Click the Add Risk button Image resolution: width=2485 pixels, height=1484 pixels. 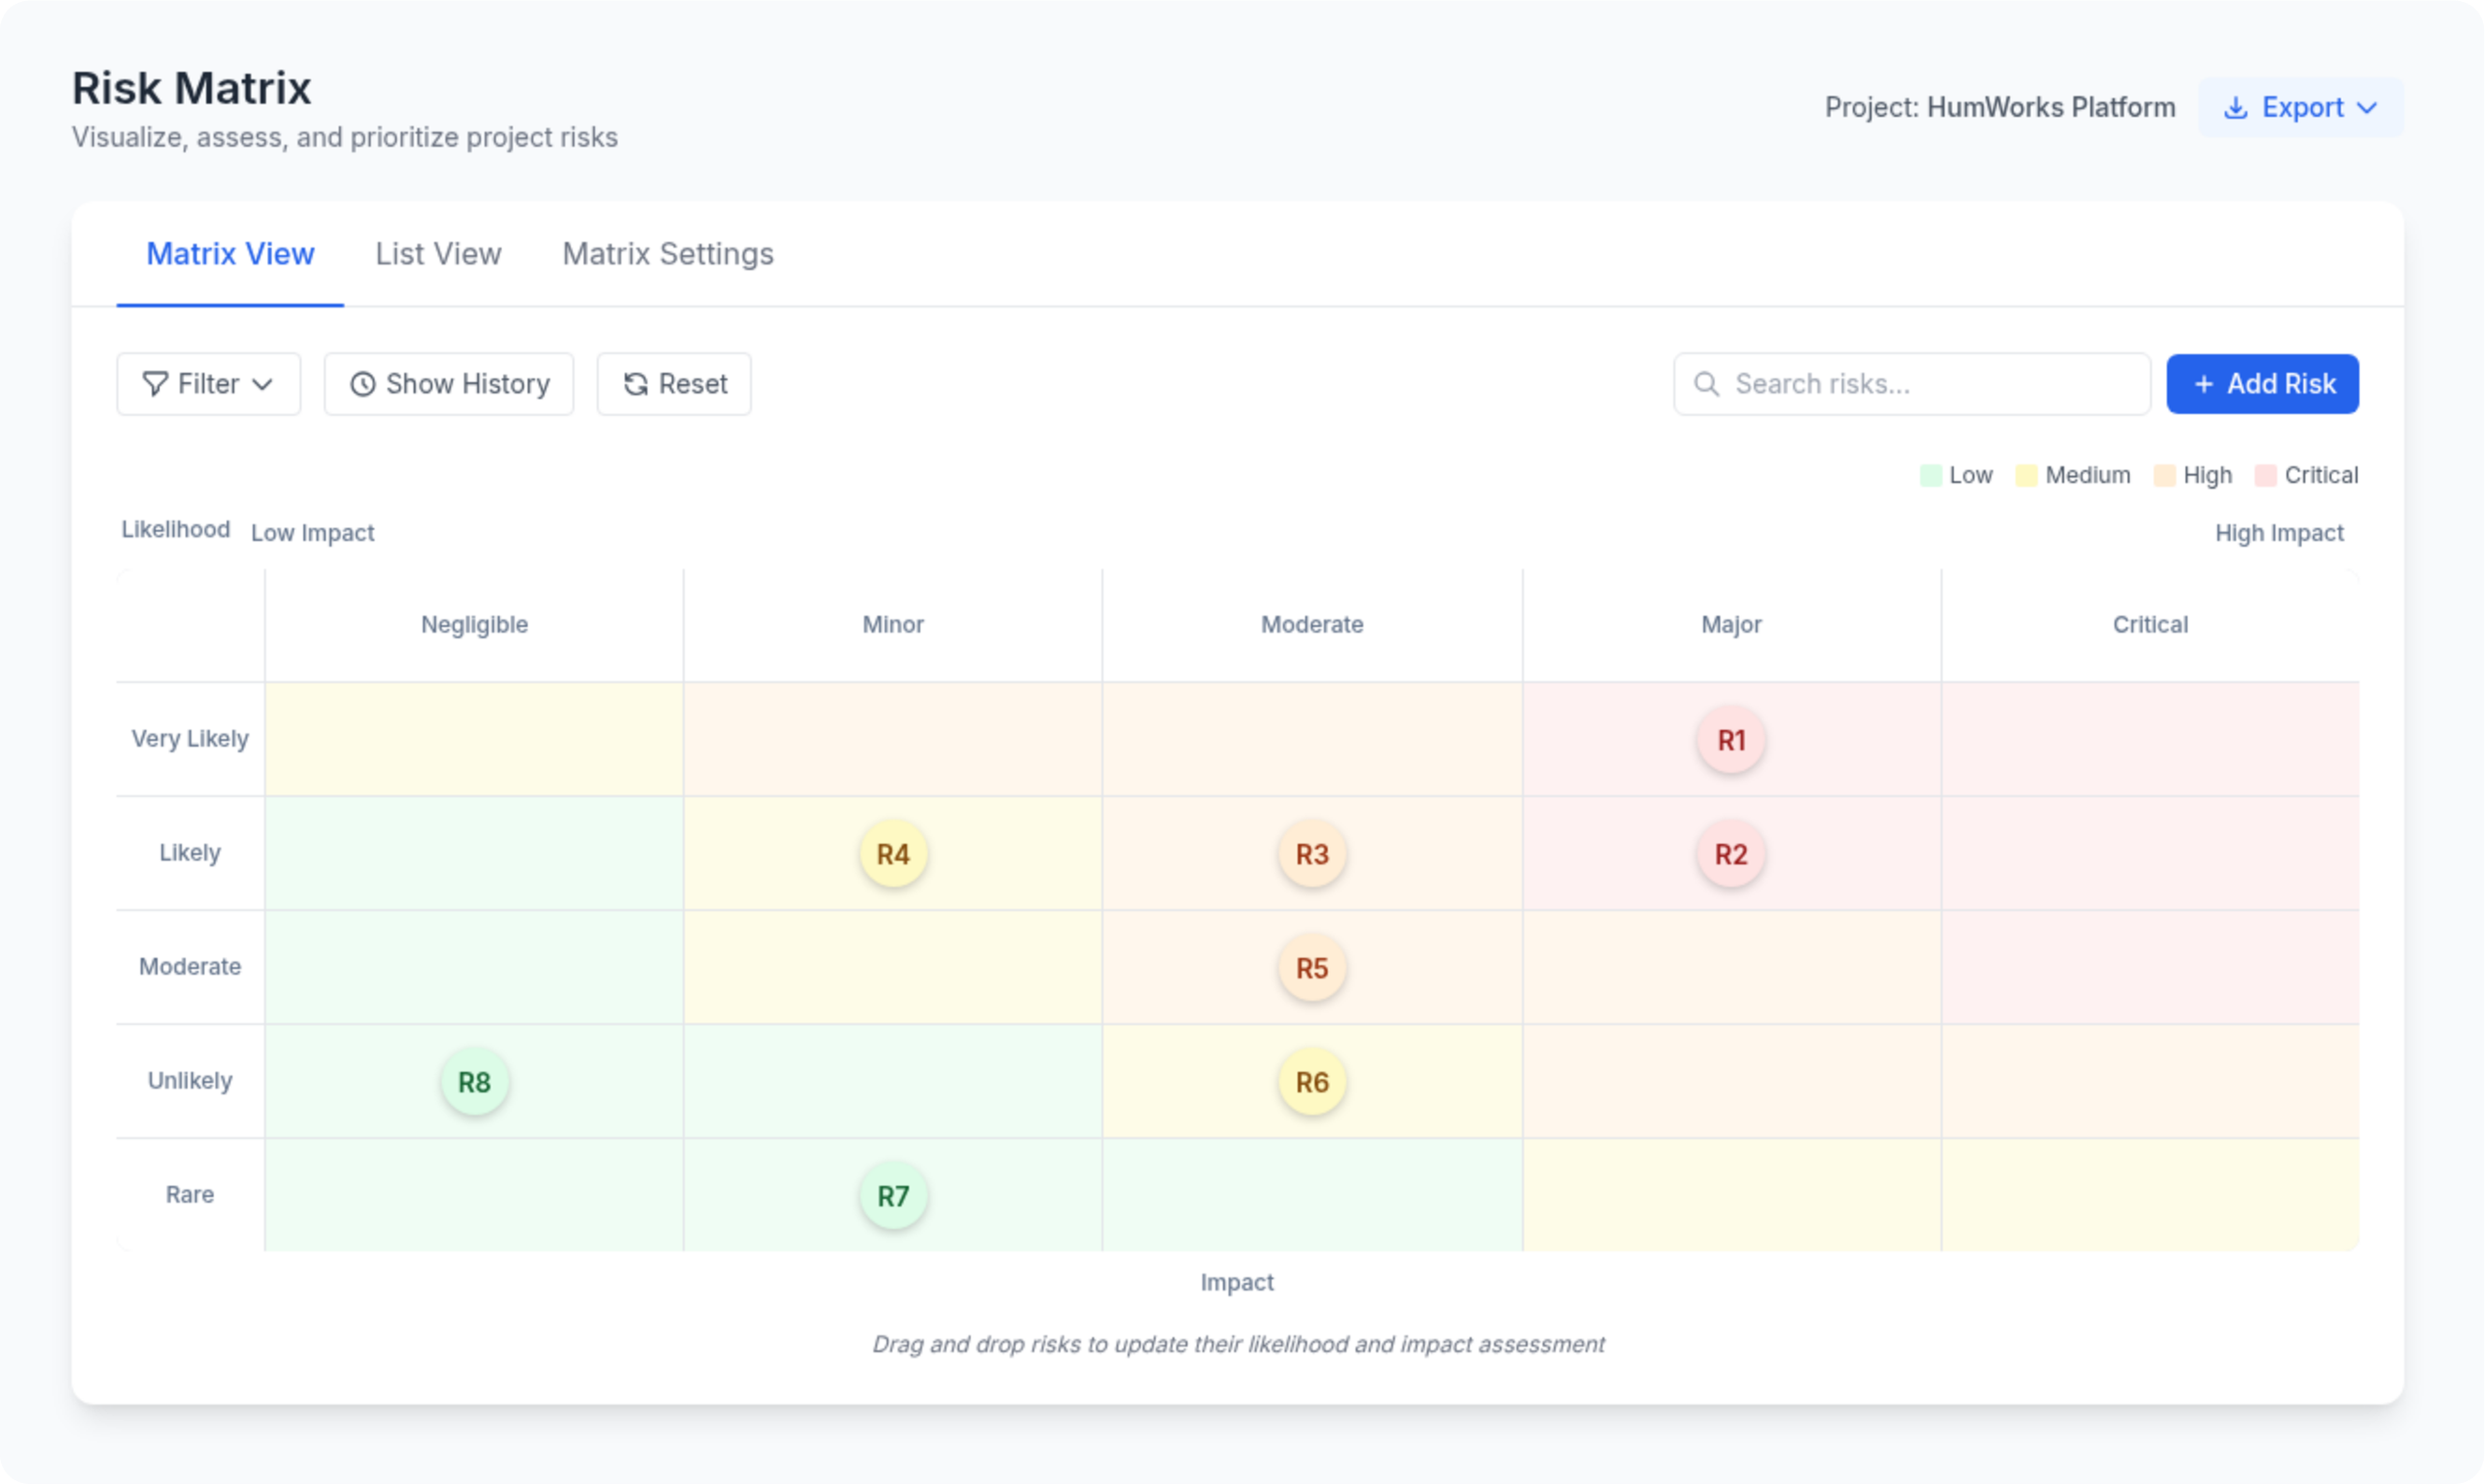[2262, 384]
